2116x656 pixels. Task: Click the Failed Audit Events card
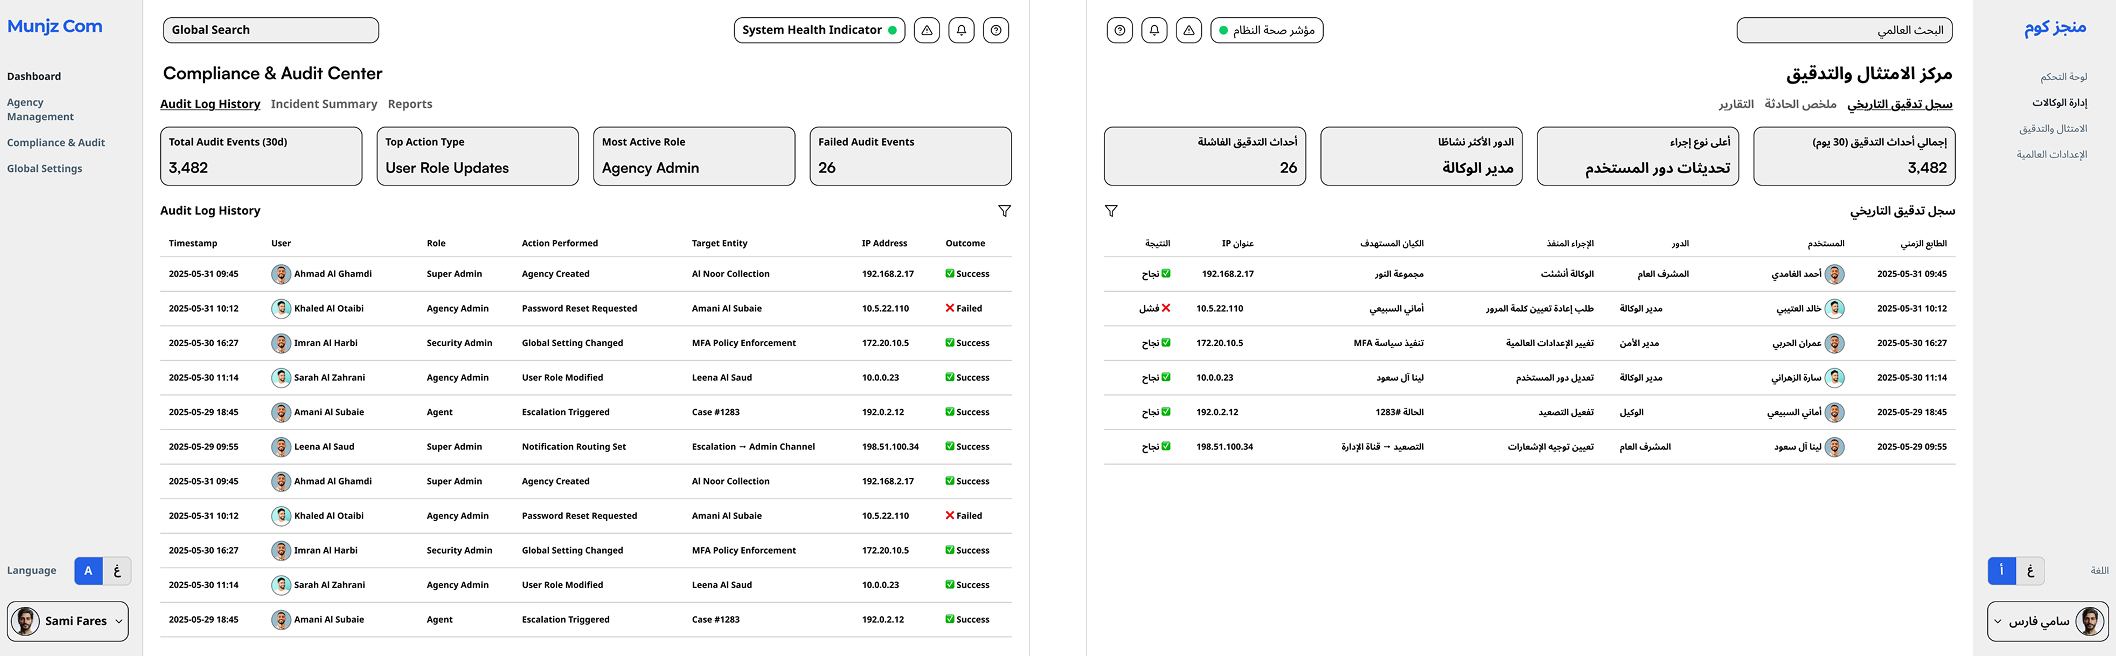click(910, 156)
